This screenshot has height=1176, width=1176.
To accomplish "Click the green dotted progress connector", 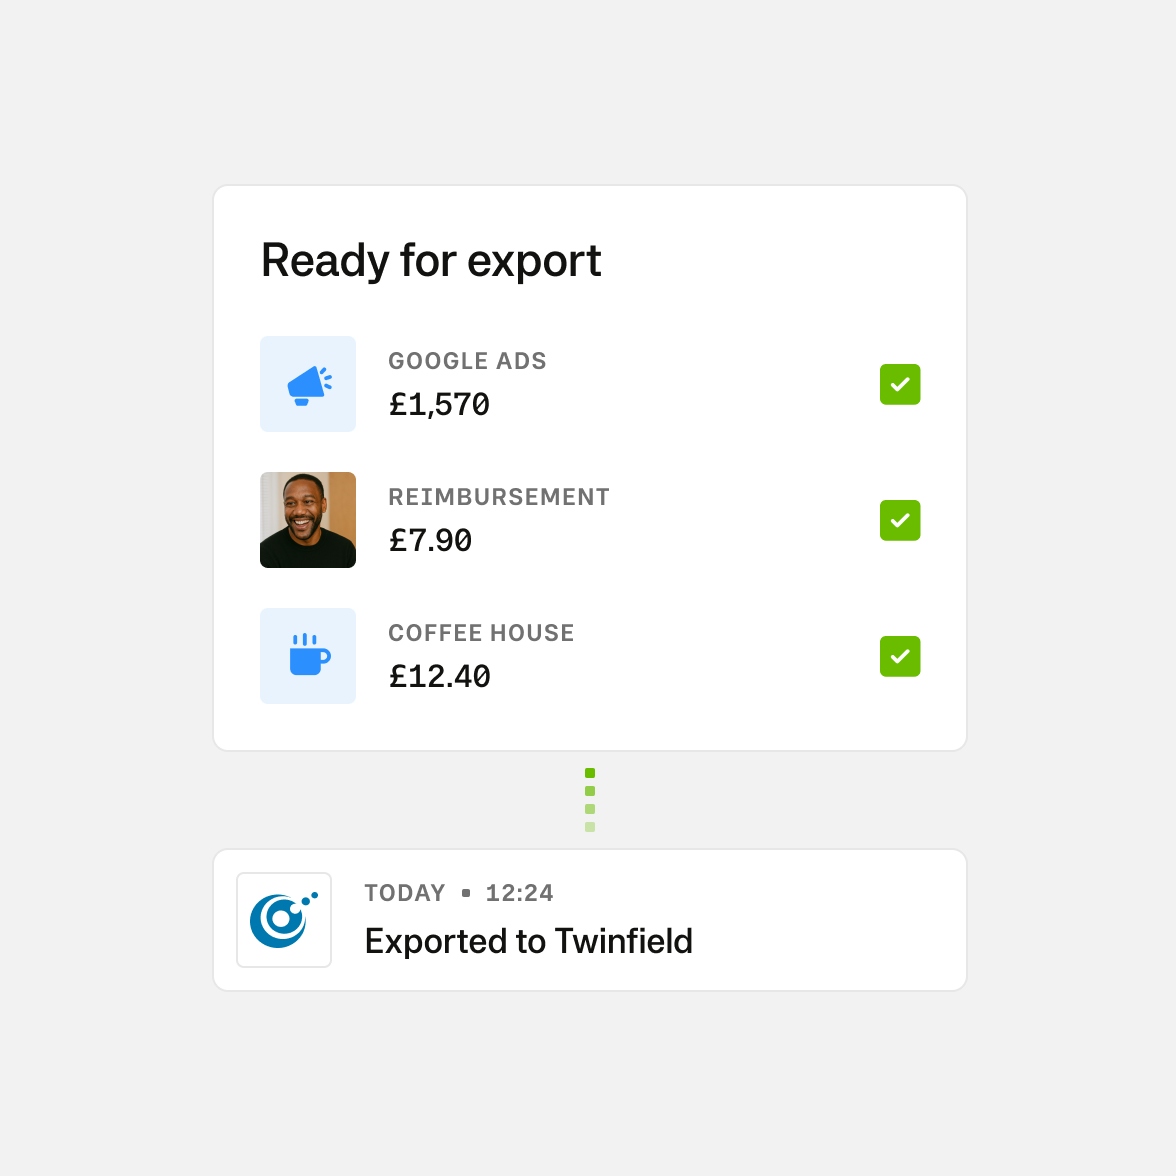I will coord(590,800).
